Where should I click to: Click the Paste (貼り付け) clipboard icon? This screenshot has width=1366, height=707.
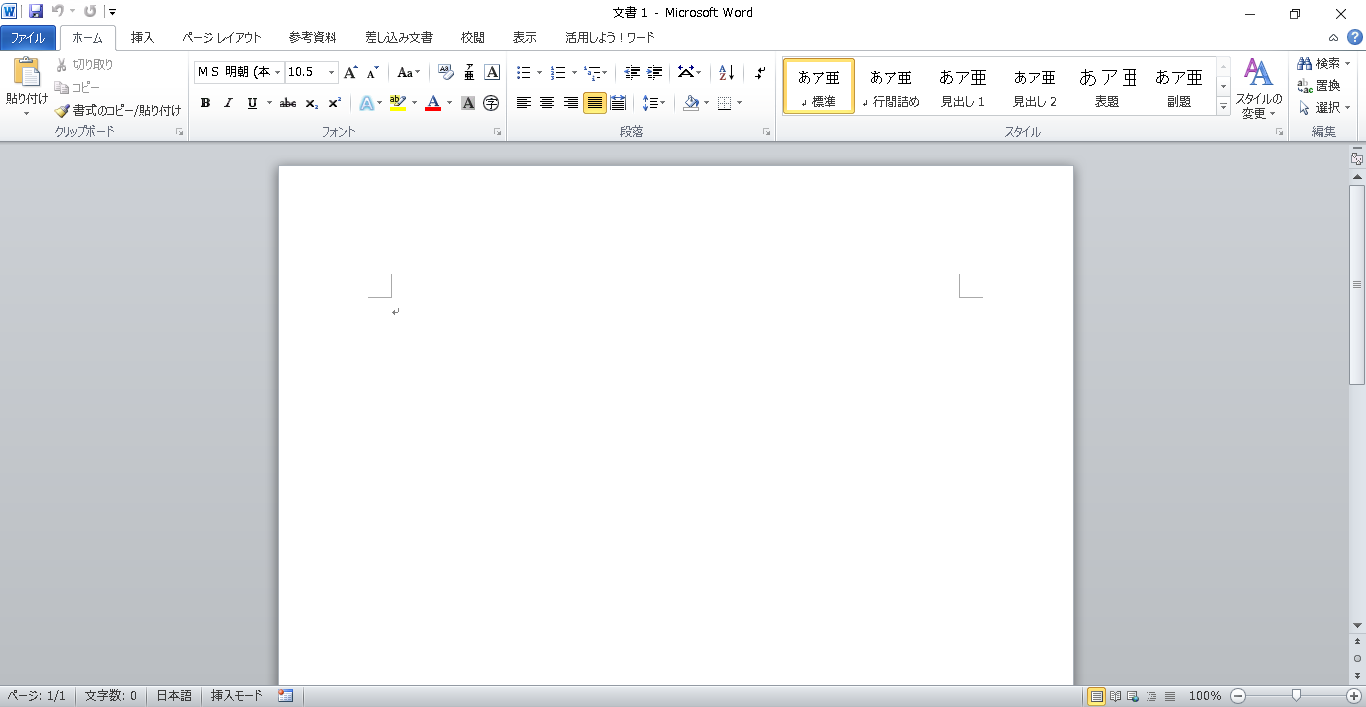coord(27,74)
